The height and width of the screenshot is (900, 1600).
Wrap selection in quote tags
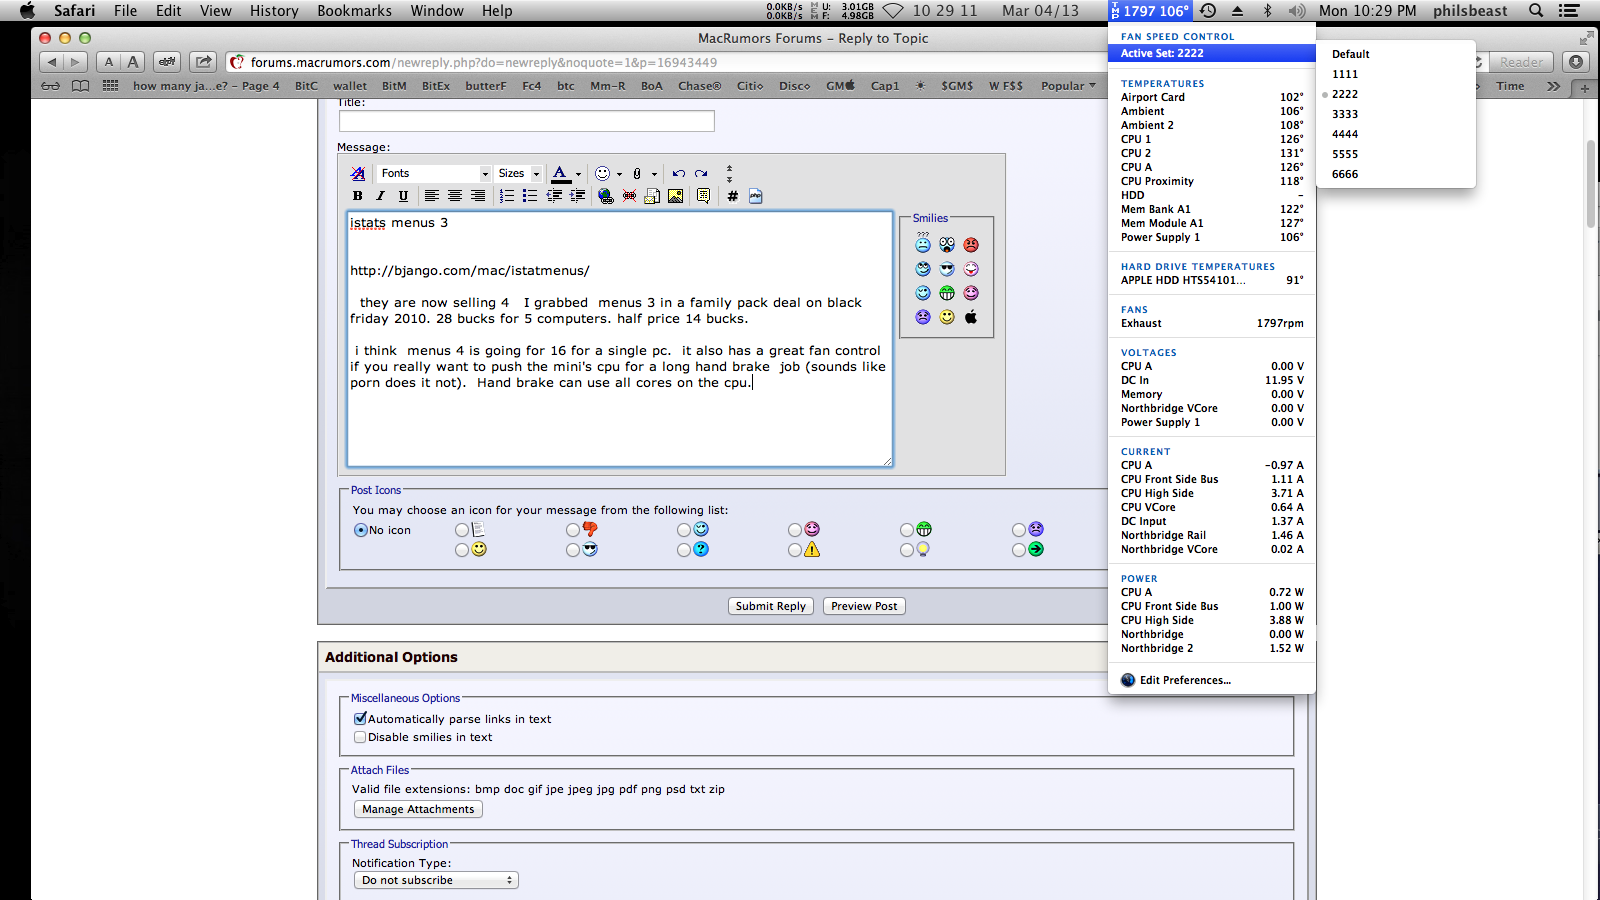(x=704, y=196)
